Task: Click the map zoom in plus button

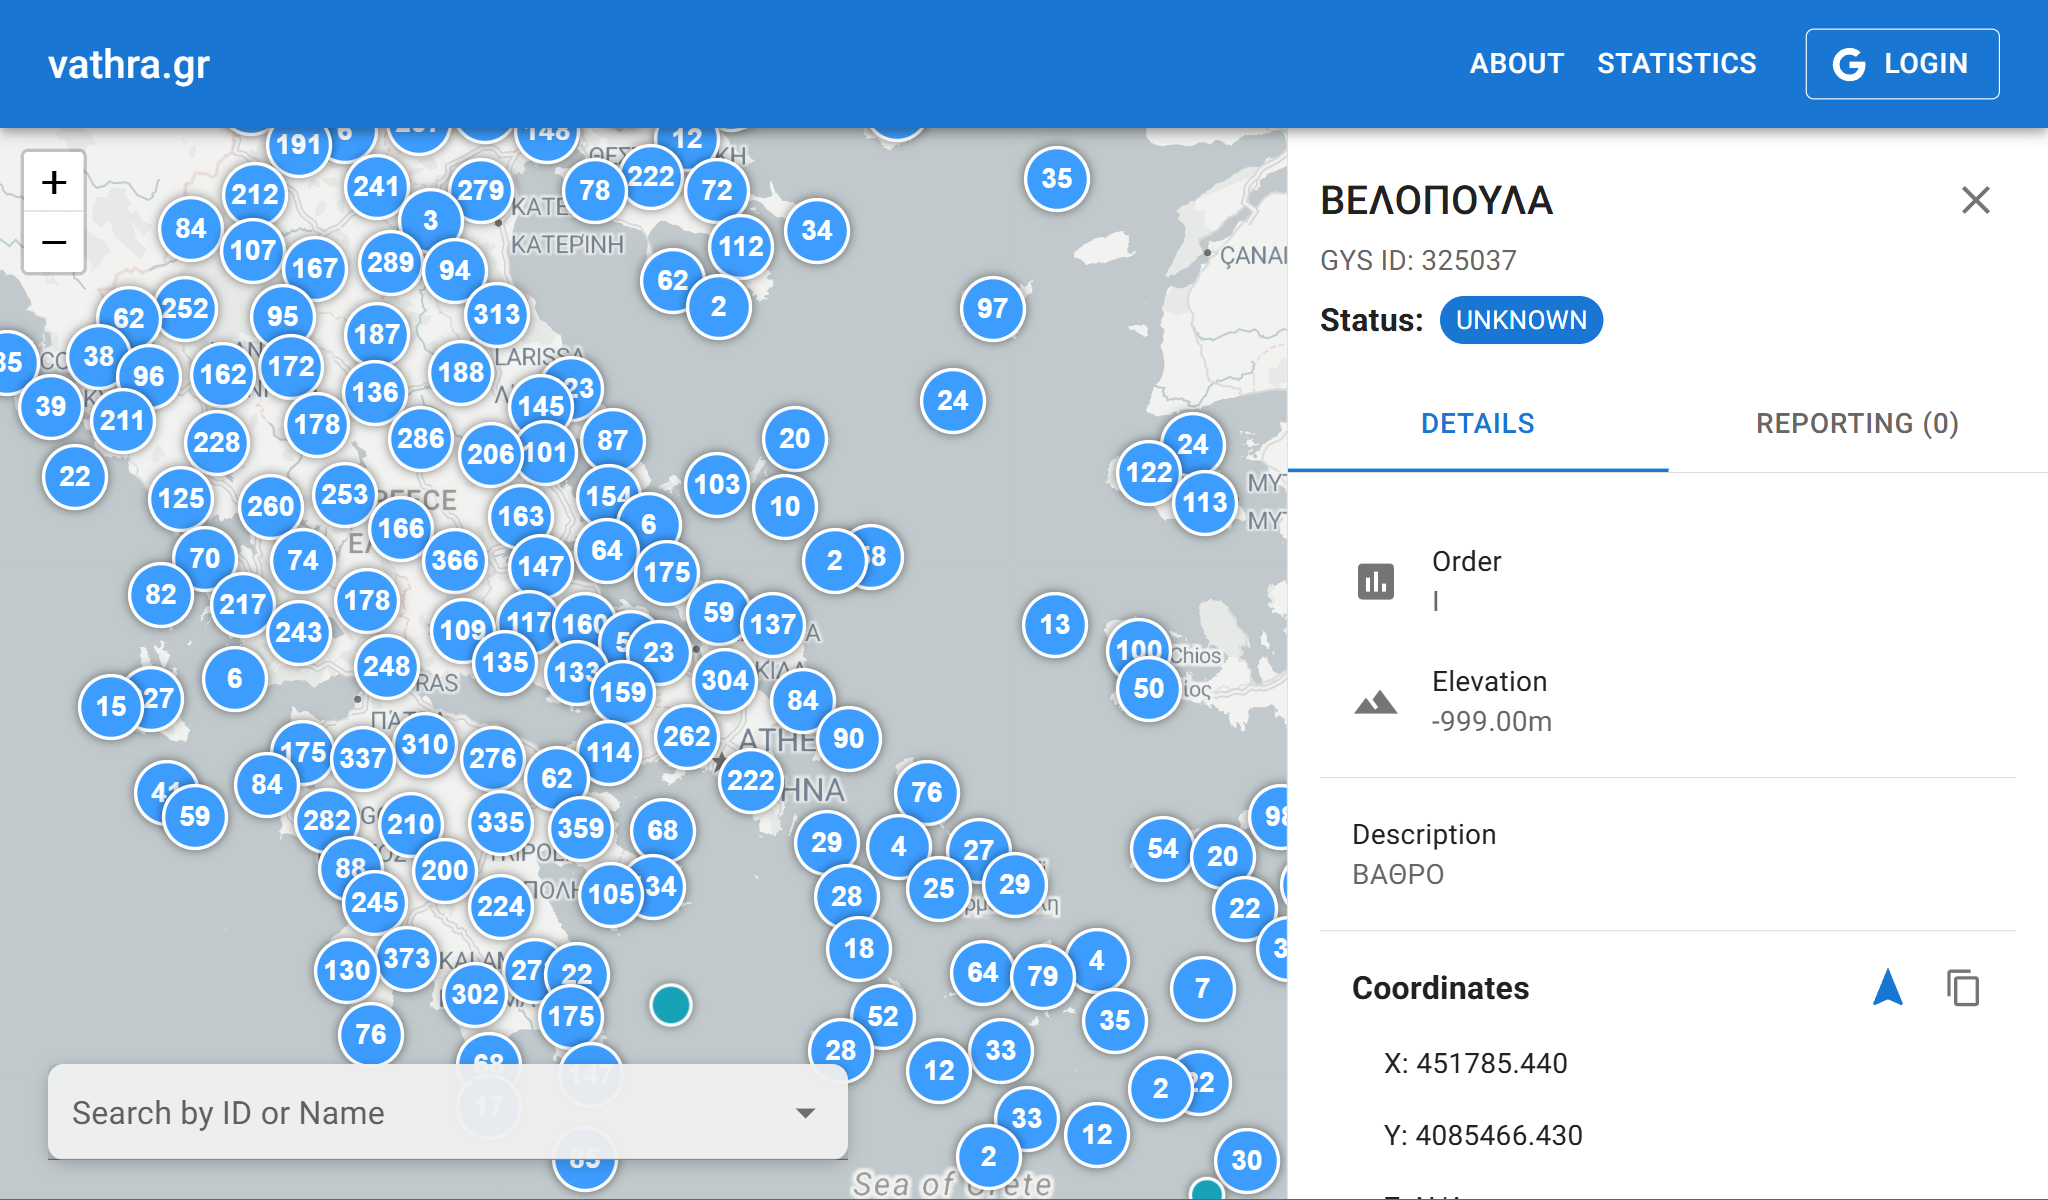Action: pyautogui.click(x=54, y=182)
